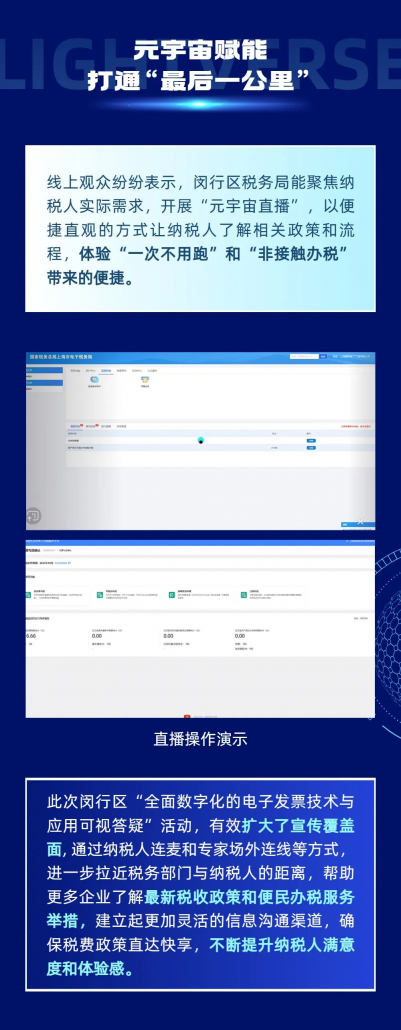Close the overlay using the white X at bottom-right

point(360,521)
